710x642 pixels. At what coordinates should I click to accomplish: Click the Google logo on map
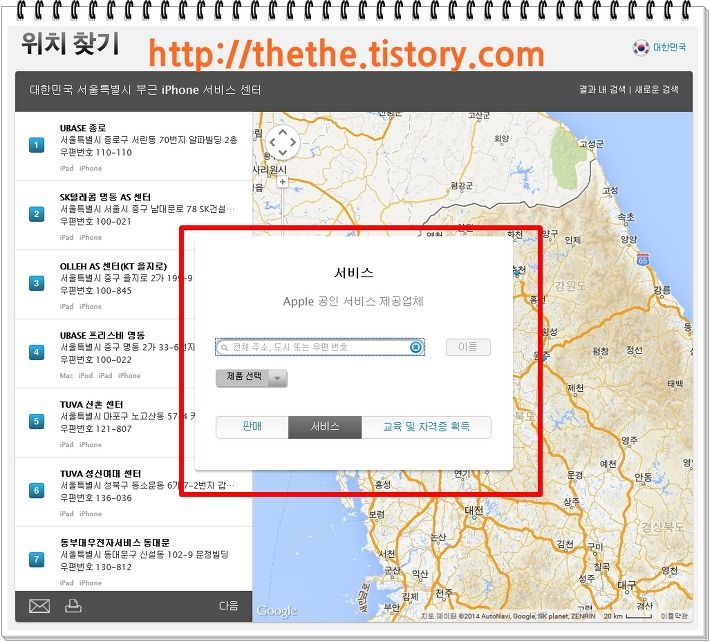[277, 611]
